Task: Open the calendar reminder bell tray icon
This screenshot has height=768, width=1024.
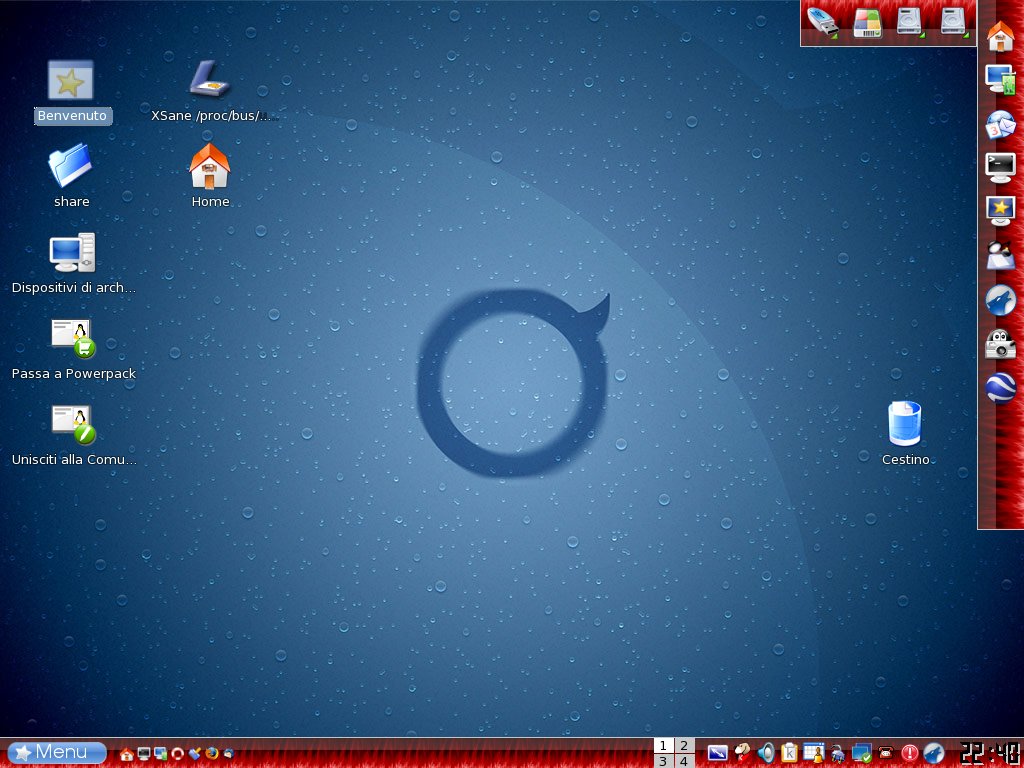Action: coord(814,754)
